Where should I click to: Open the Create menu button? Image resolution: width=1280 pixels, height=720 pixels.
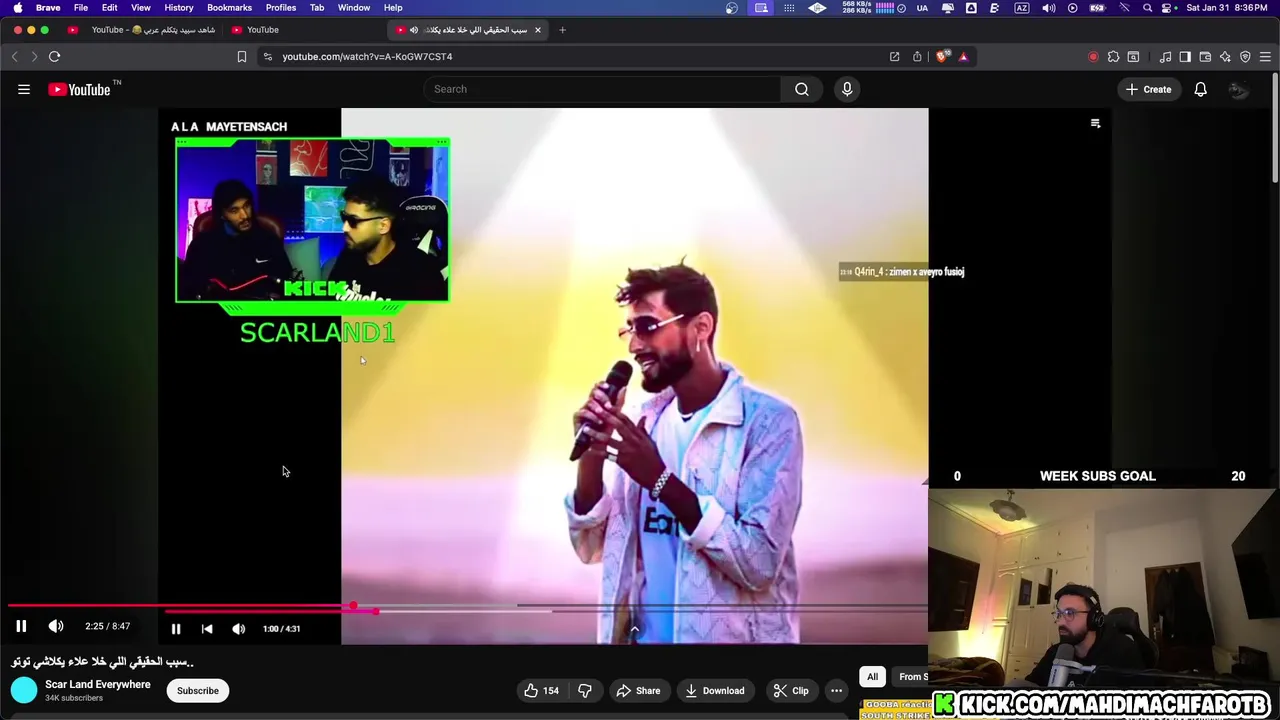click(x=1148, y=89)
